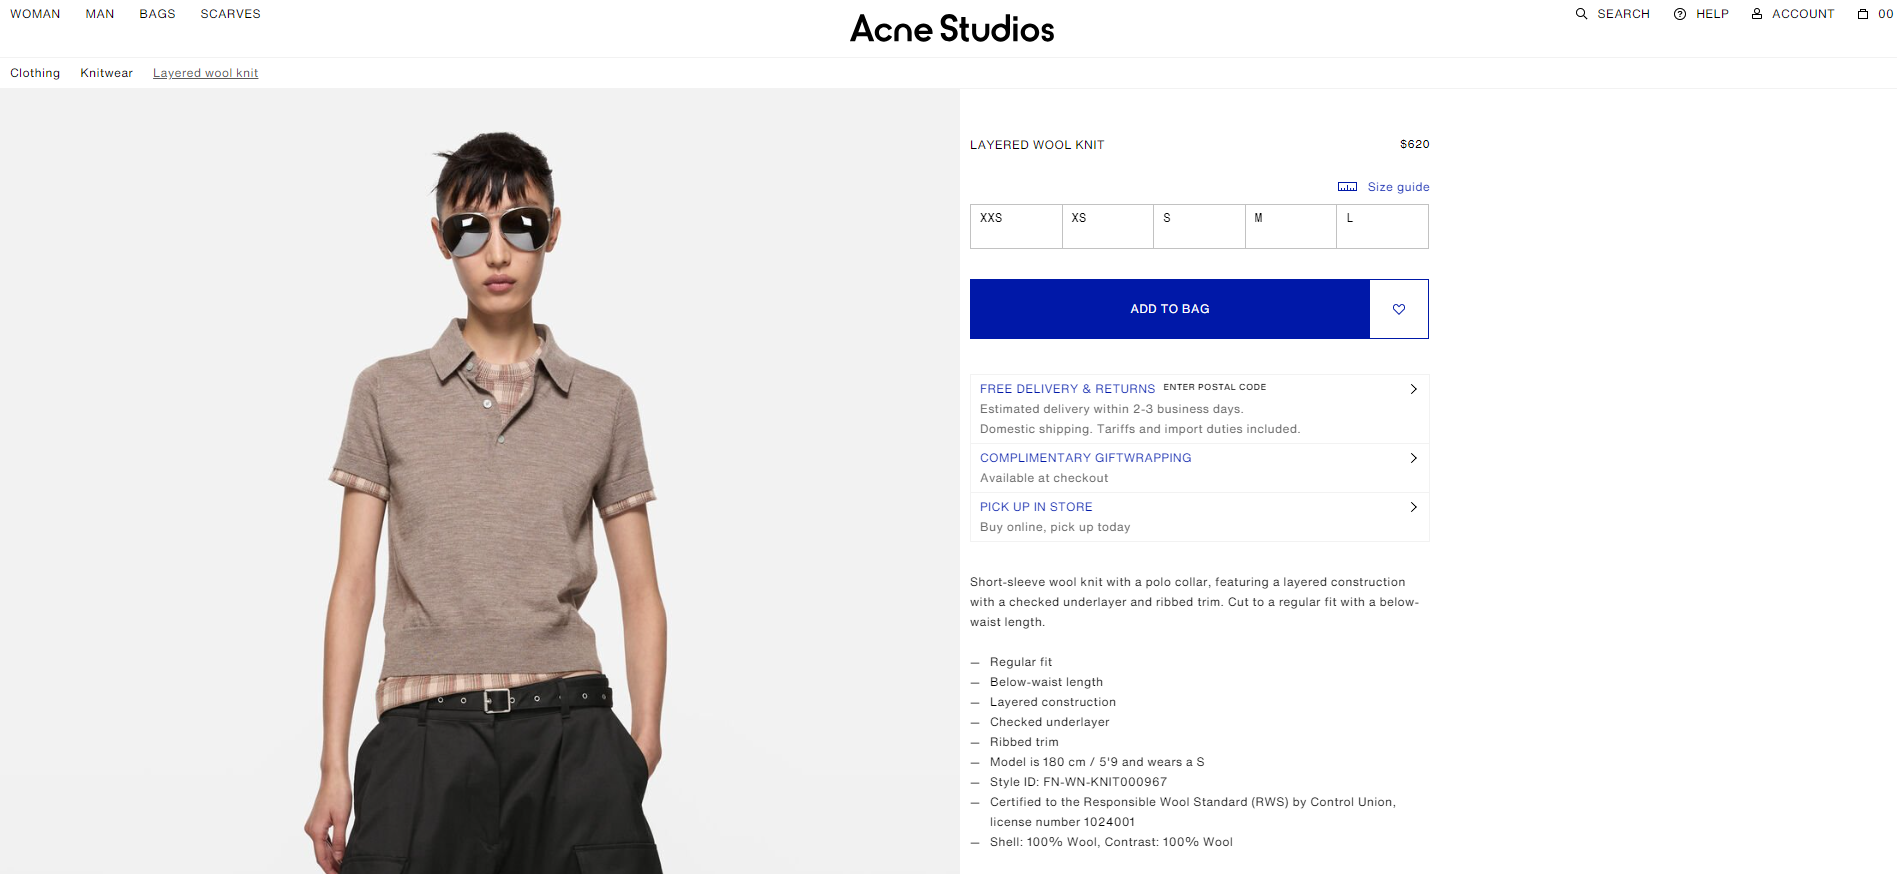Open the Size guide link
Screen dimensions: 1897x874
[1398, 187]
